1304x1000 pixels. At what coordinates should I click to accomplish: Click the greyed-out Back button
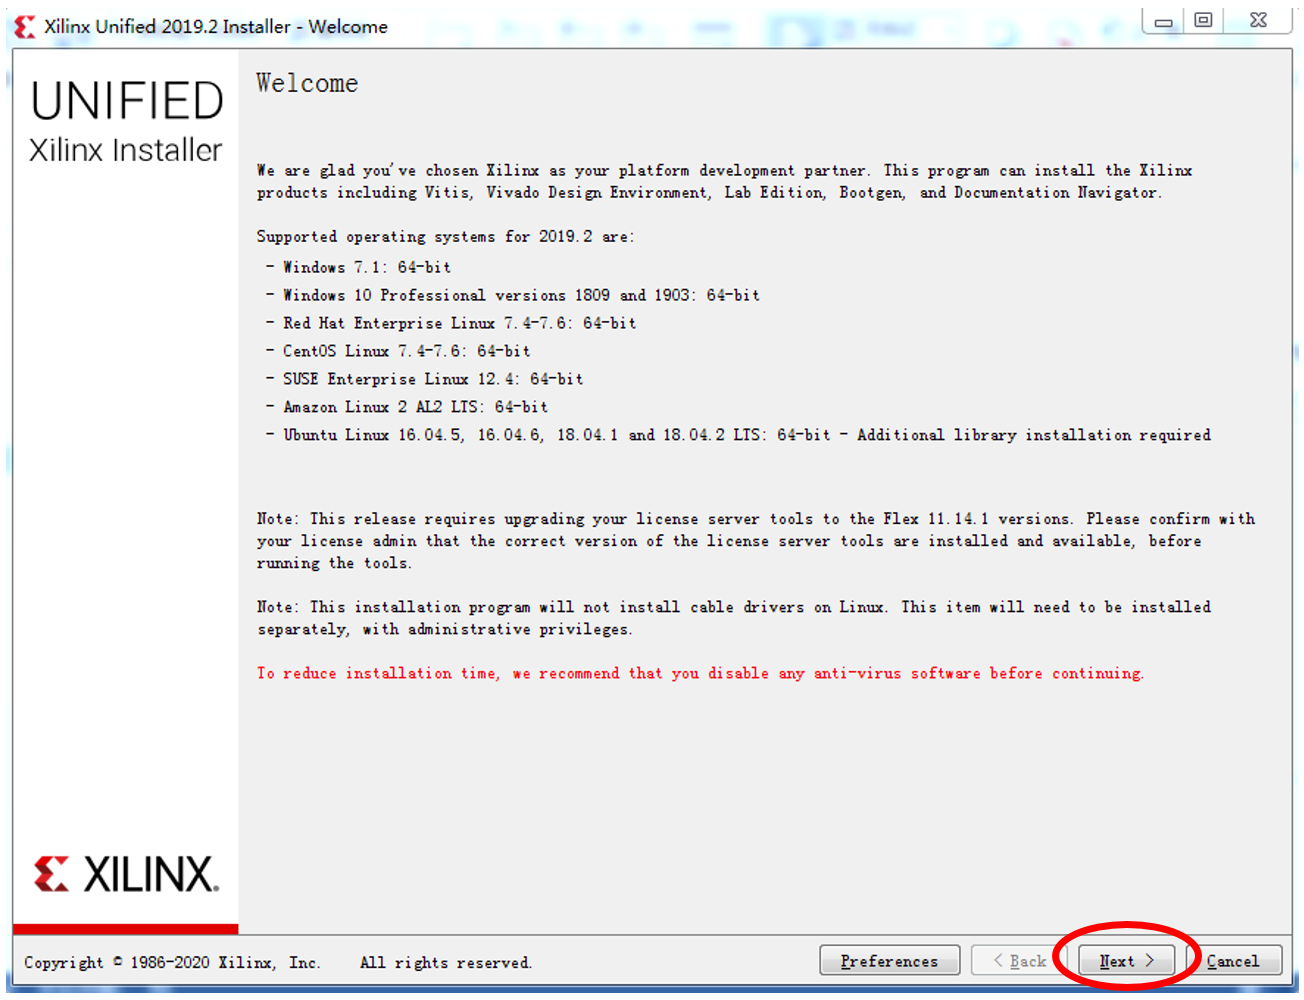tap(1020, 960)
